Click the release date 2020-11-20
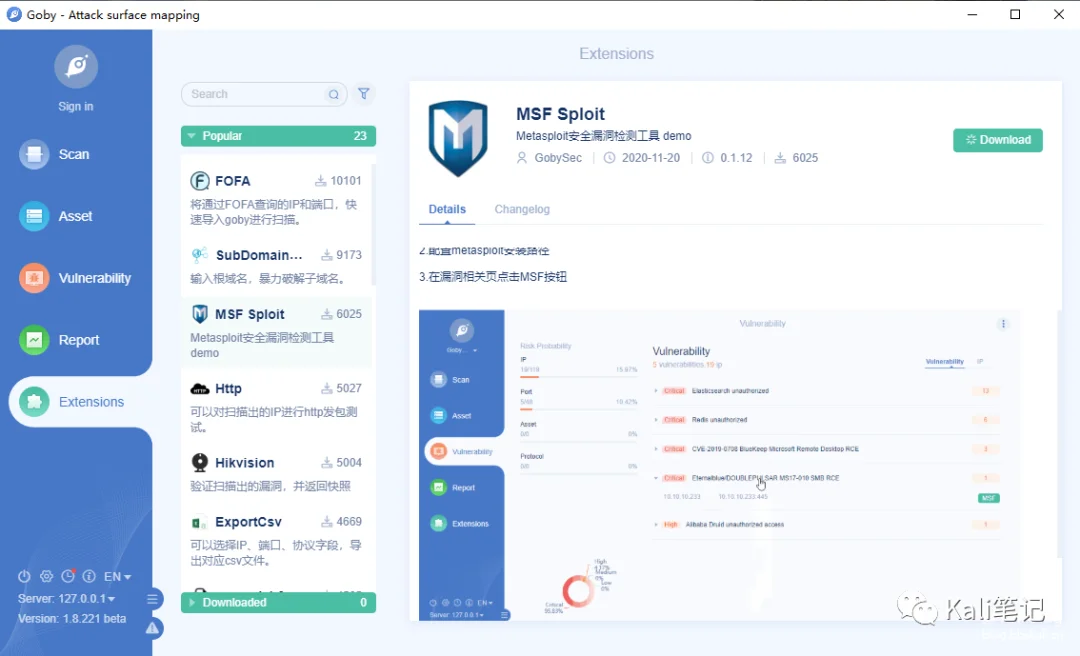 tap(651, 158)
